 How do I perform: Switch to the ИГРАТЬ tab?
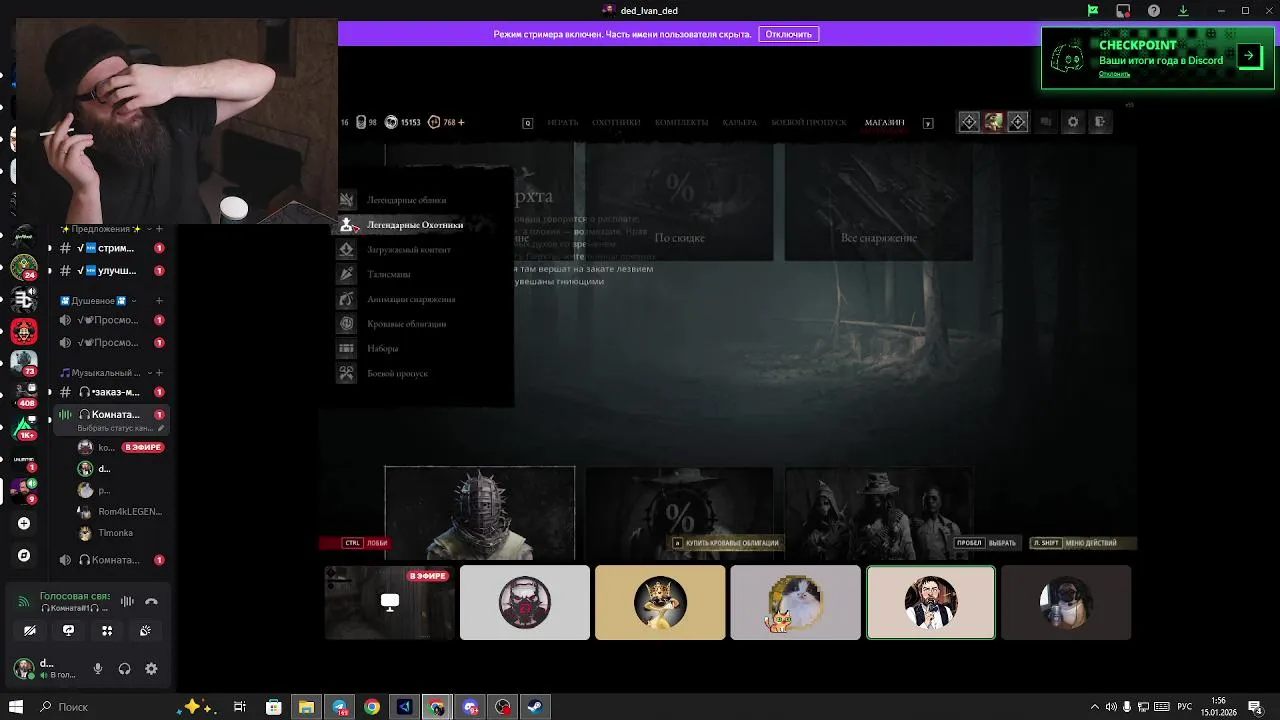563,122
